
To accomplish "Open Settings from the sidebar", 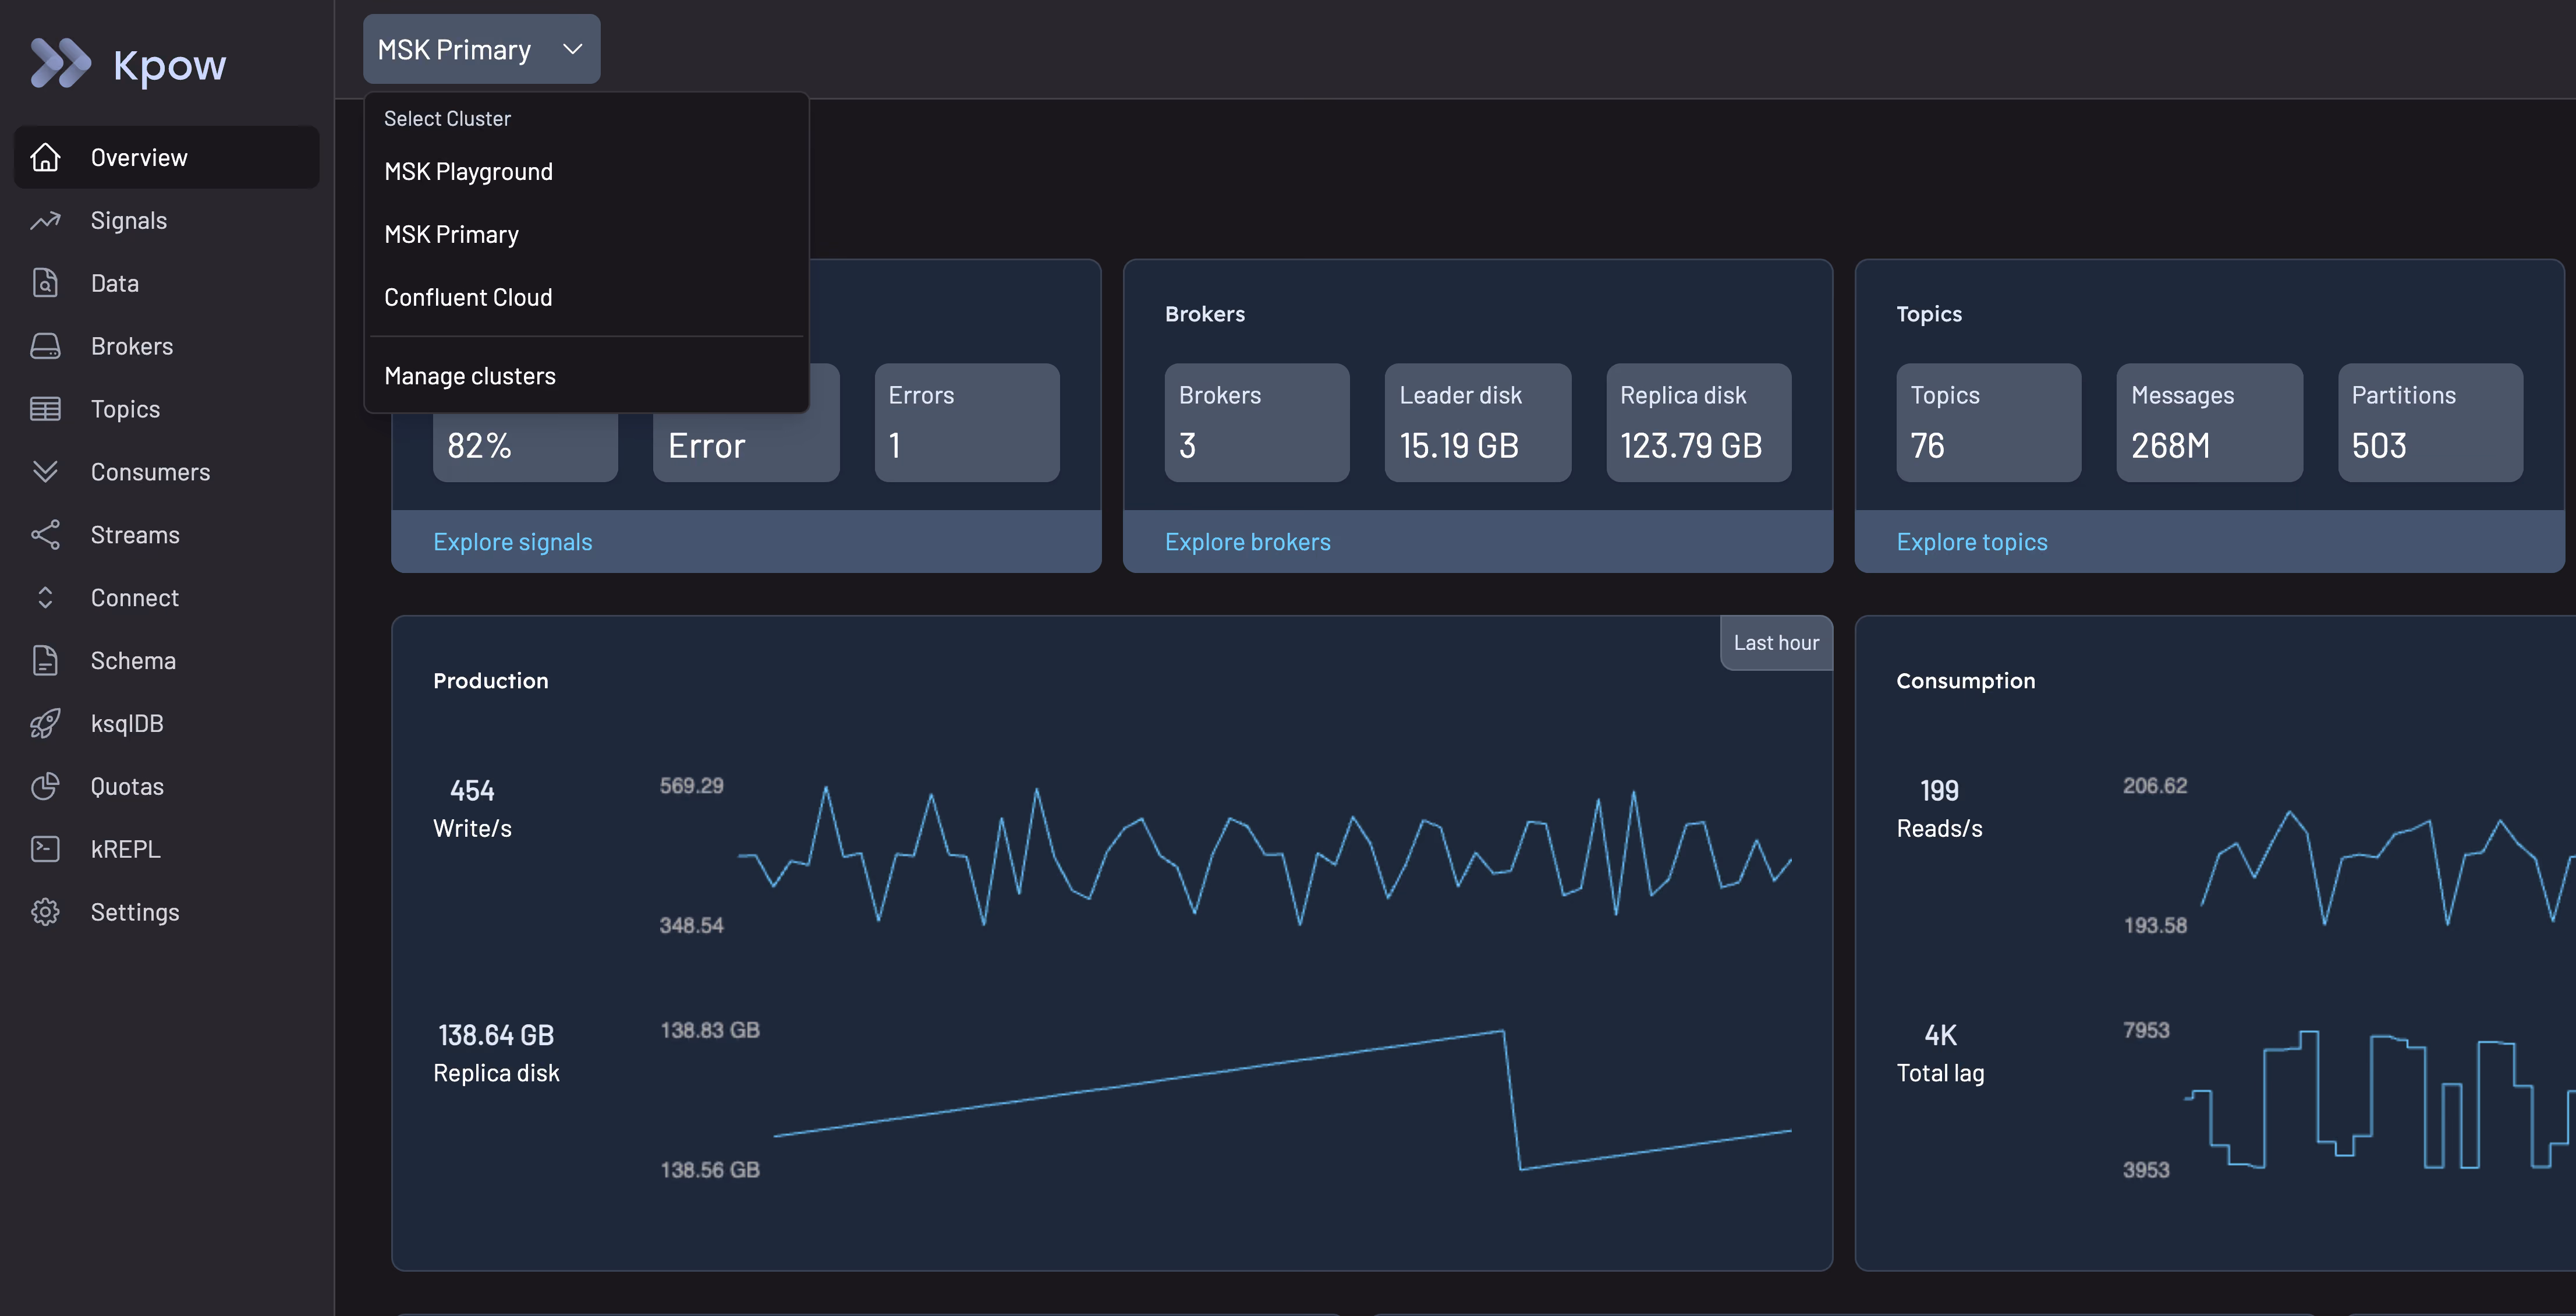I will click(x=135, y=912).
